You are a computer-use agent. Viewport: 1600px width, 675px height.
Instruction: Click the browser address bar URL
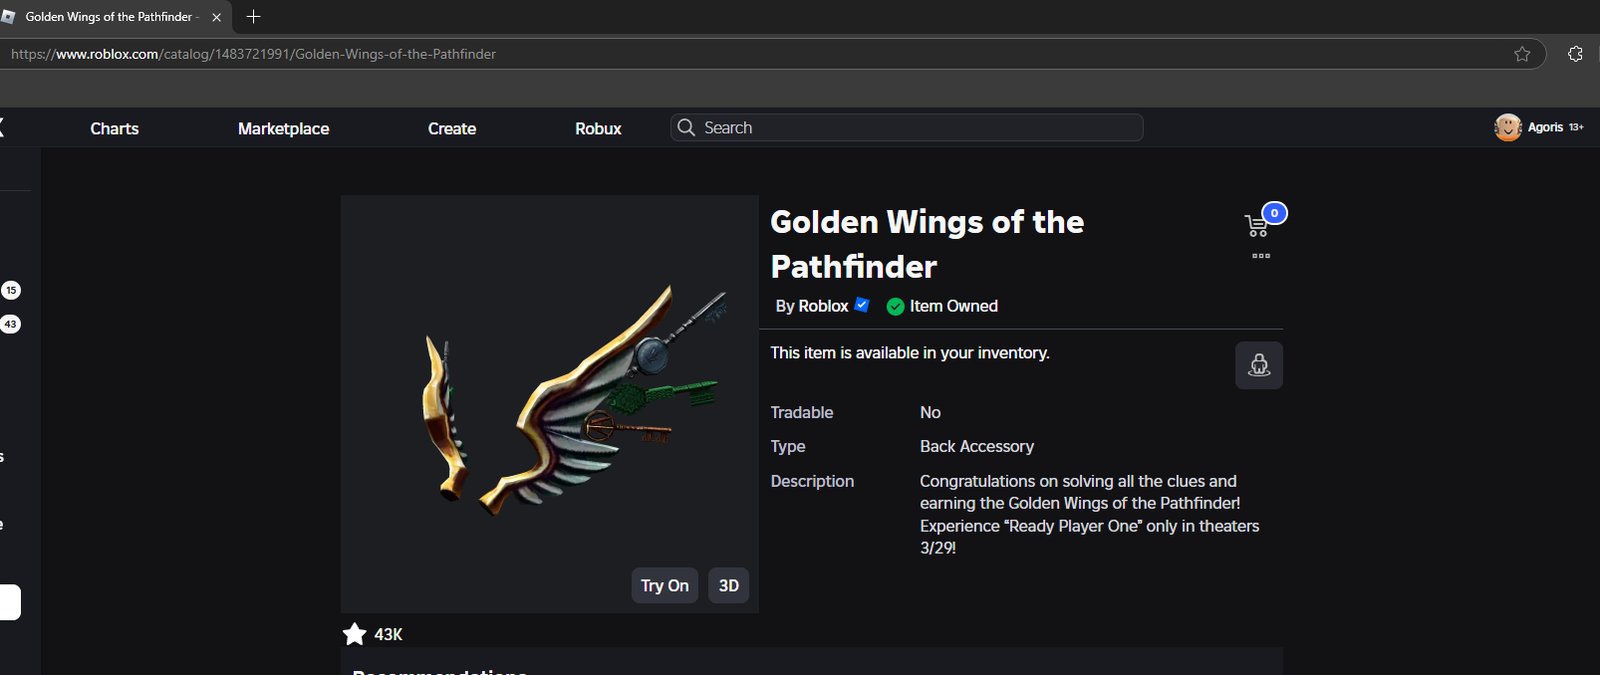coord(253,54)
